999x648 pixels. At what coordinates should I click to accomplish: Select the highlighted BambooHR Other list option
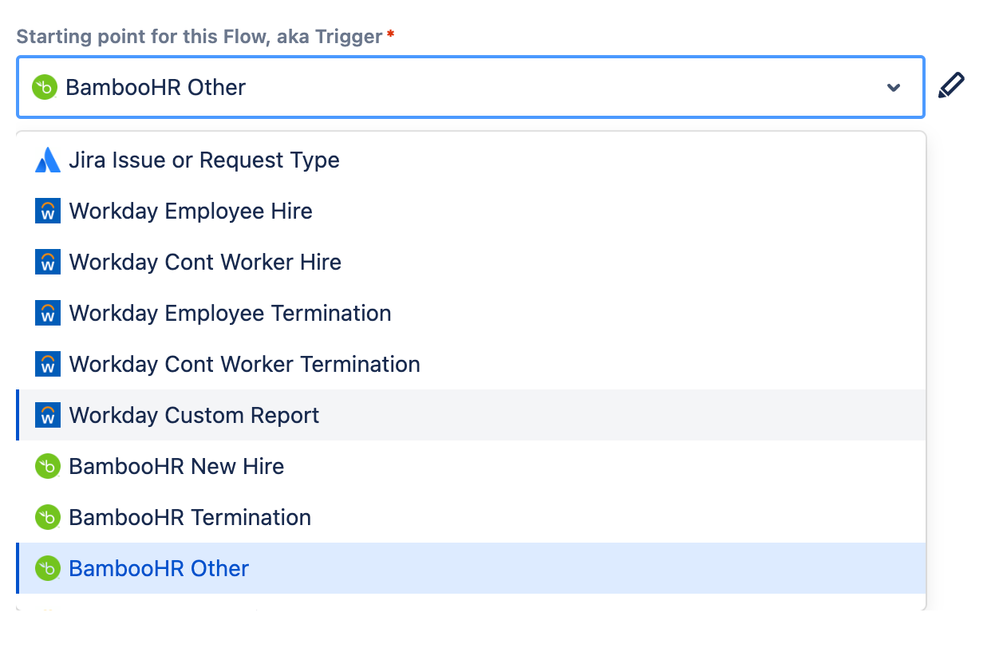tap(159, 568)
